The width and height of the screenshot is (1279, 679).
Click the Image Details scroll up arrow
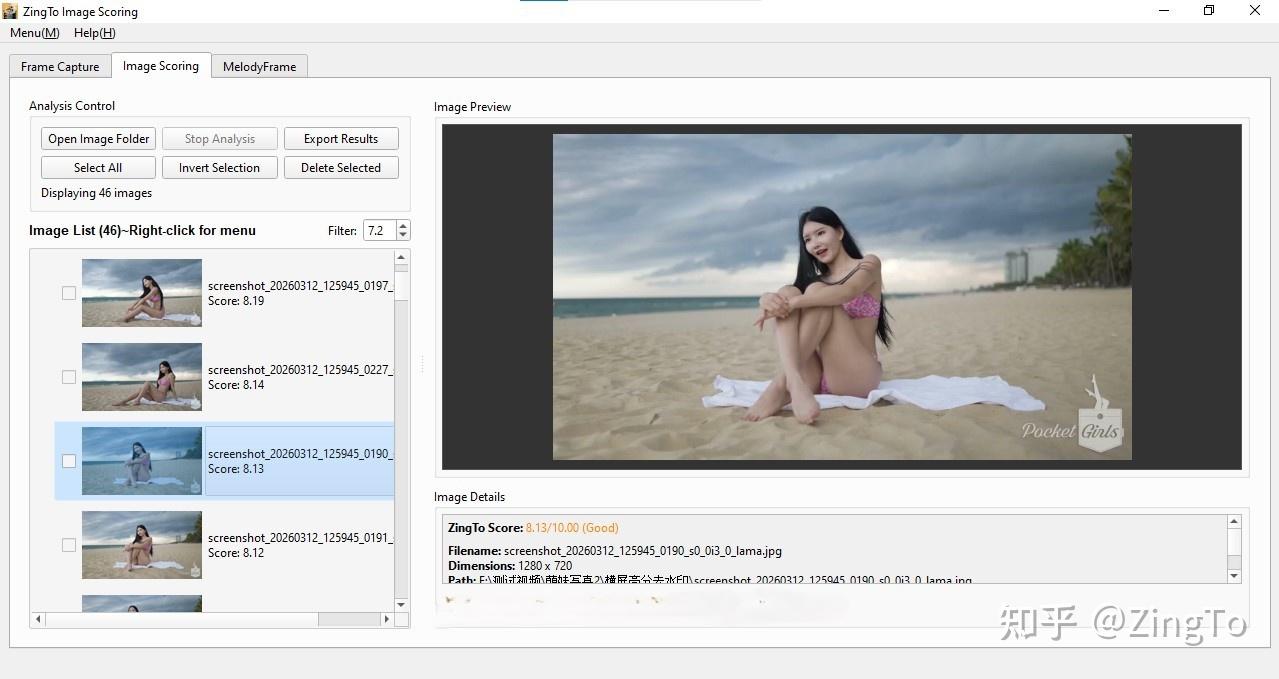click(x=1234, y=522)
